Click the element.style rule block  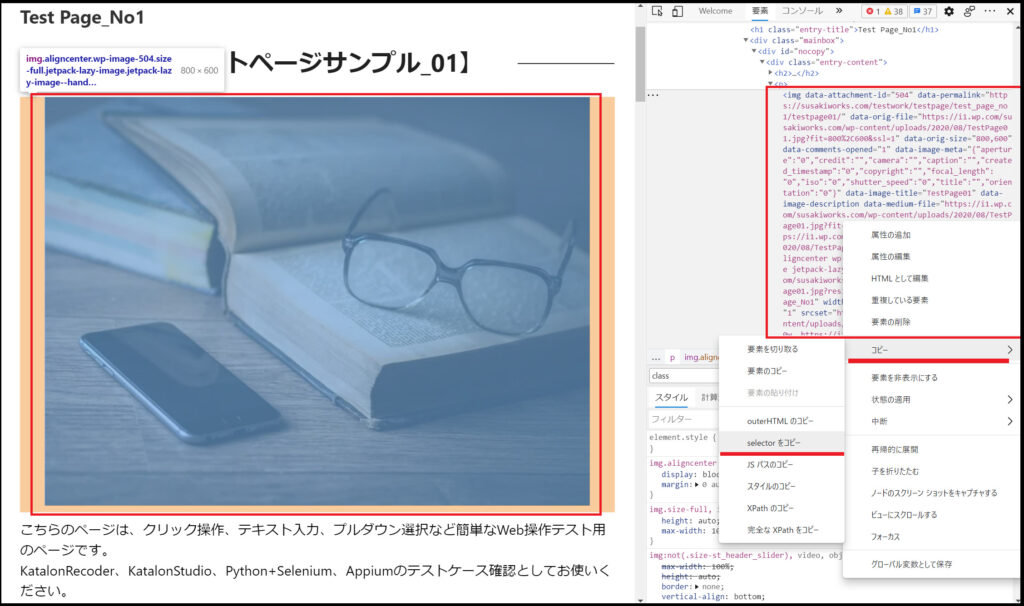click(x=683, y=443)
